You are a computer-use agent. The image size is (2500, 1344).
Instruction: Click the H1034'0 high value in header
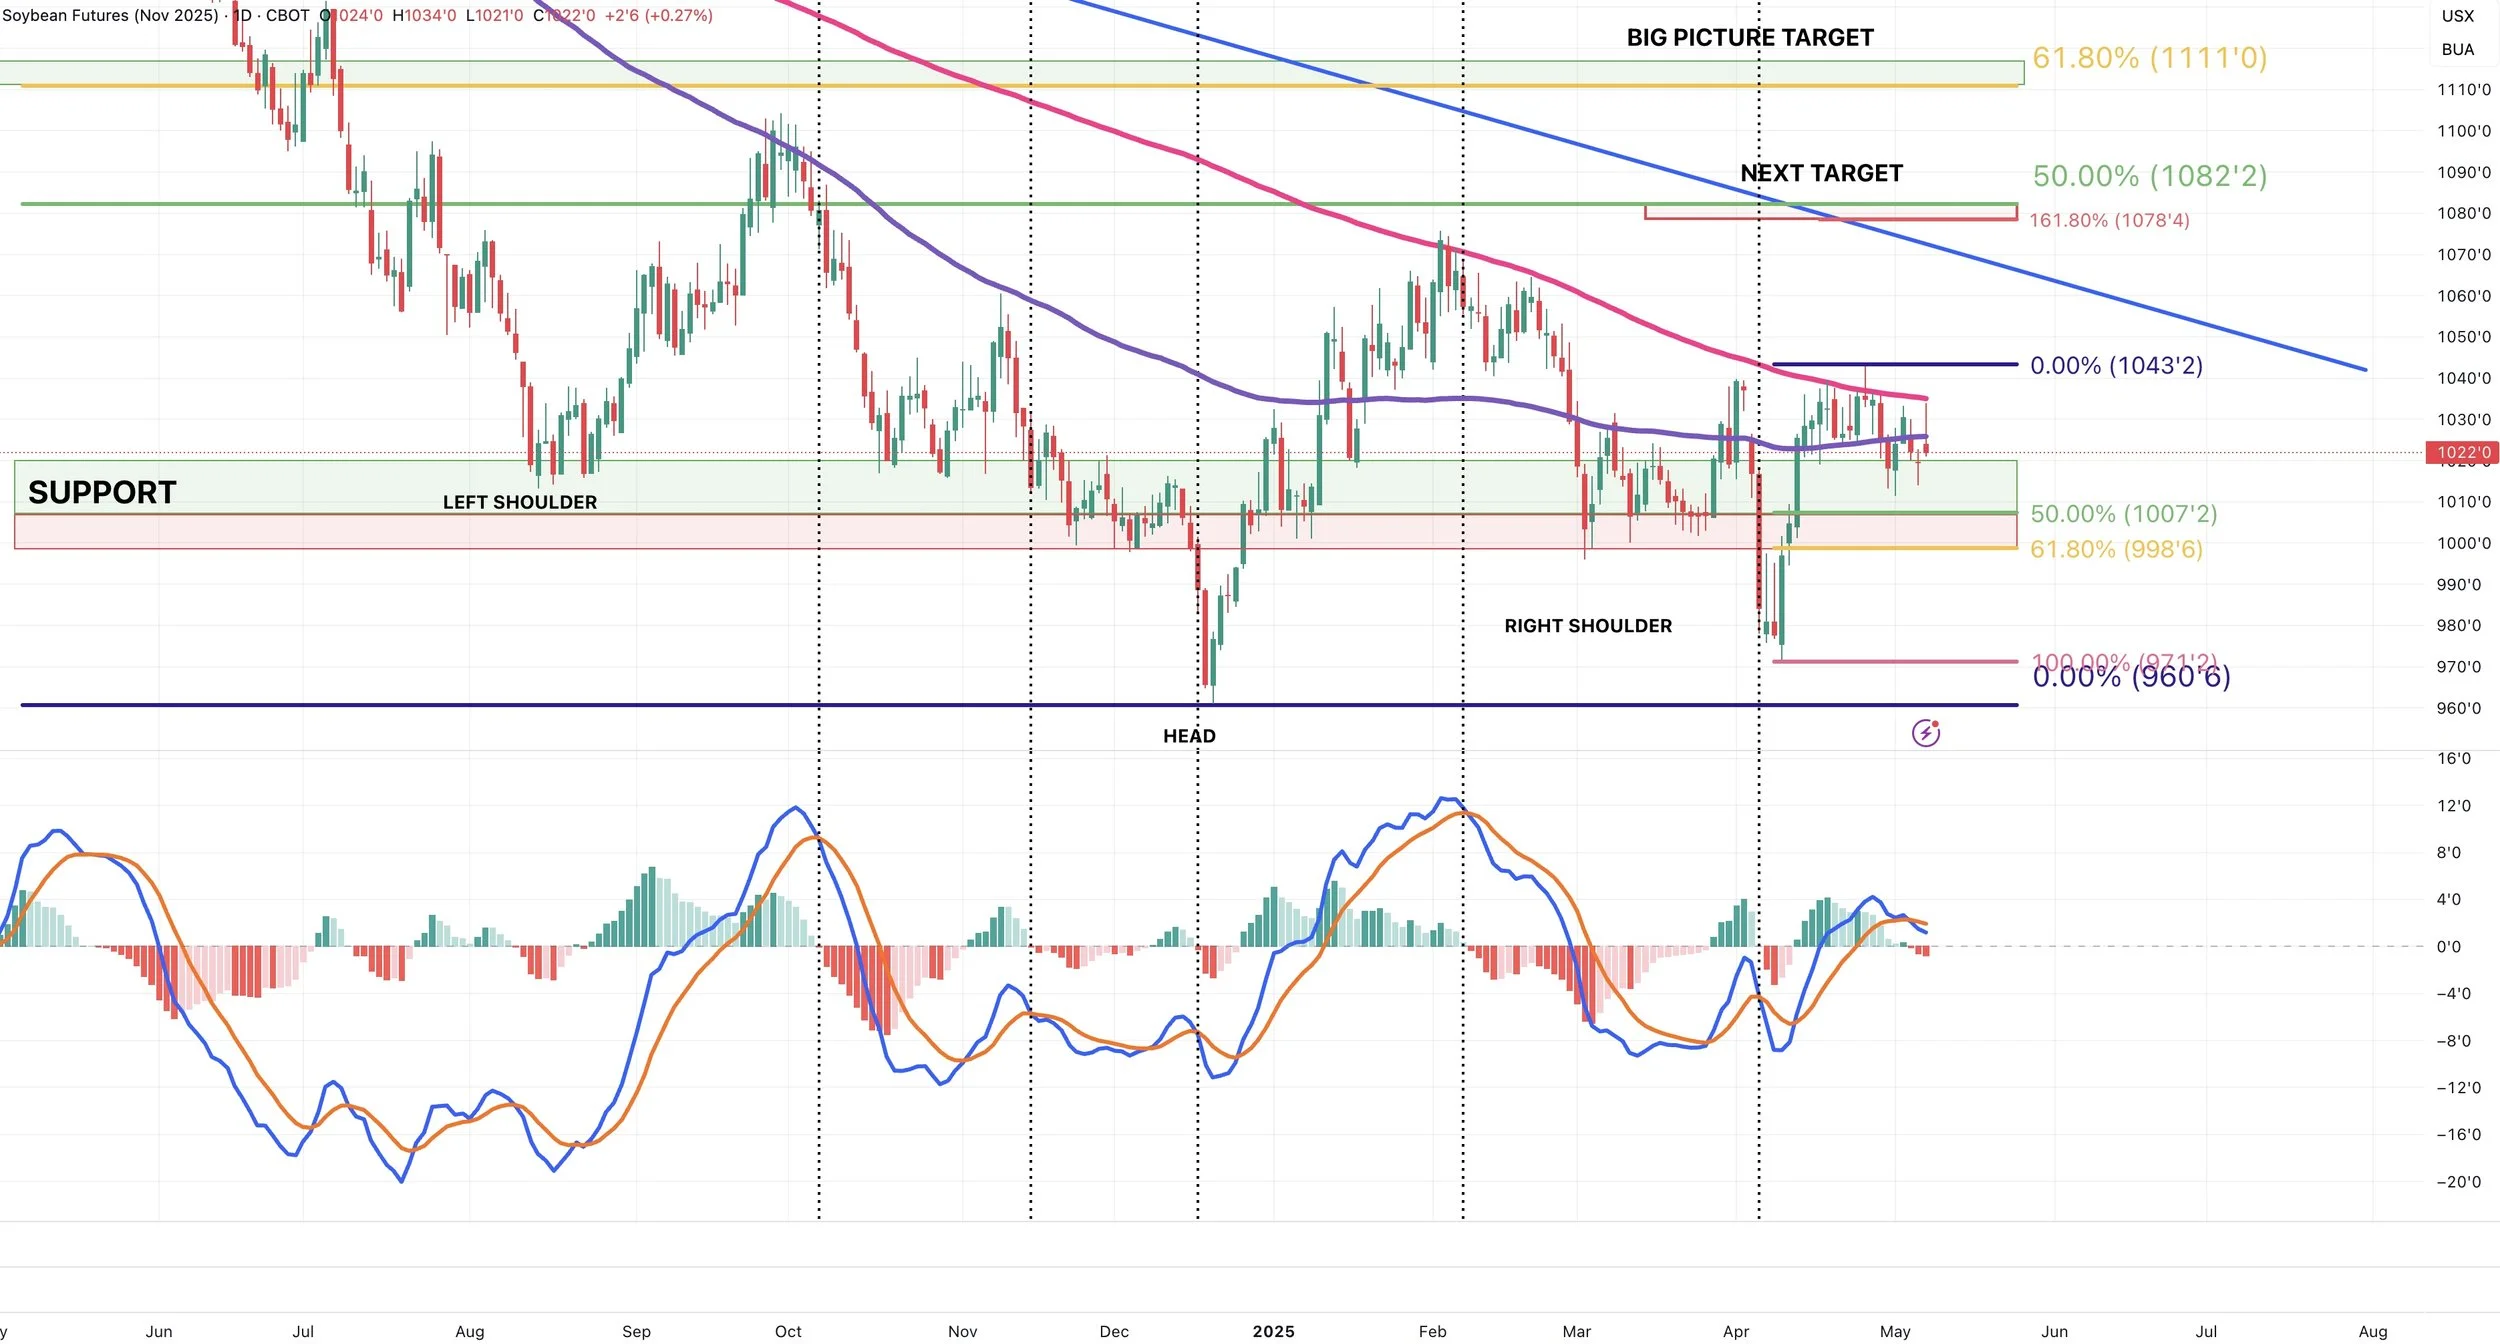point(424,15)
